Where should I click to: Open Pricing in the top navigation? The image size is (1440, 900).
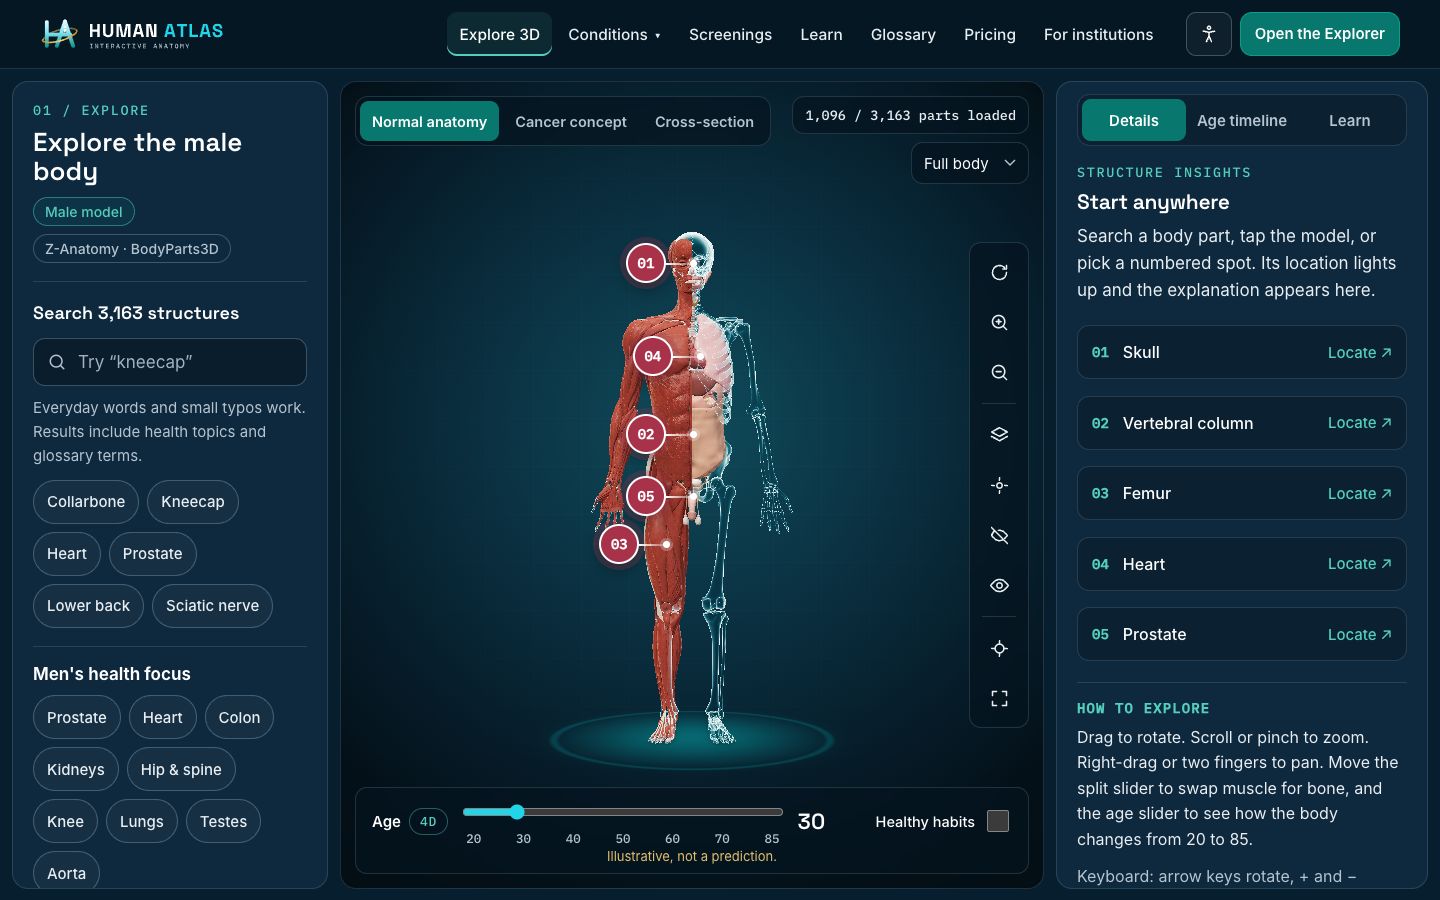990,34
